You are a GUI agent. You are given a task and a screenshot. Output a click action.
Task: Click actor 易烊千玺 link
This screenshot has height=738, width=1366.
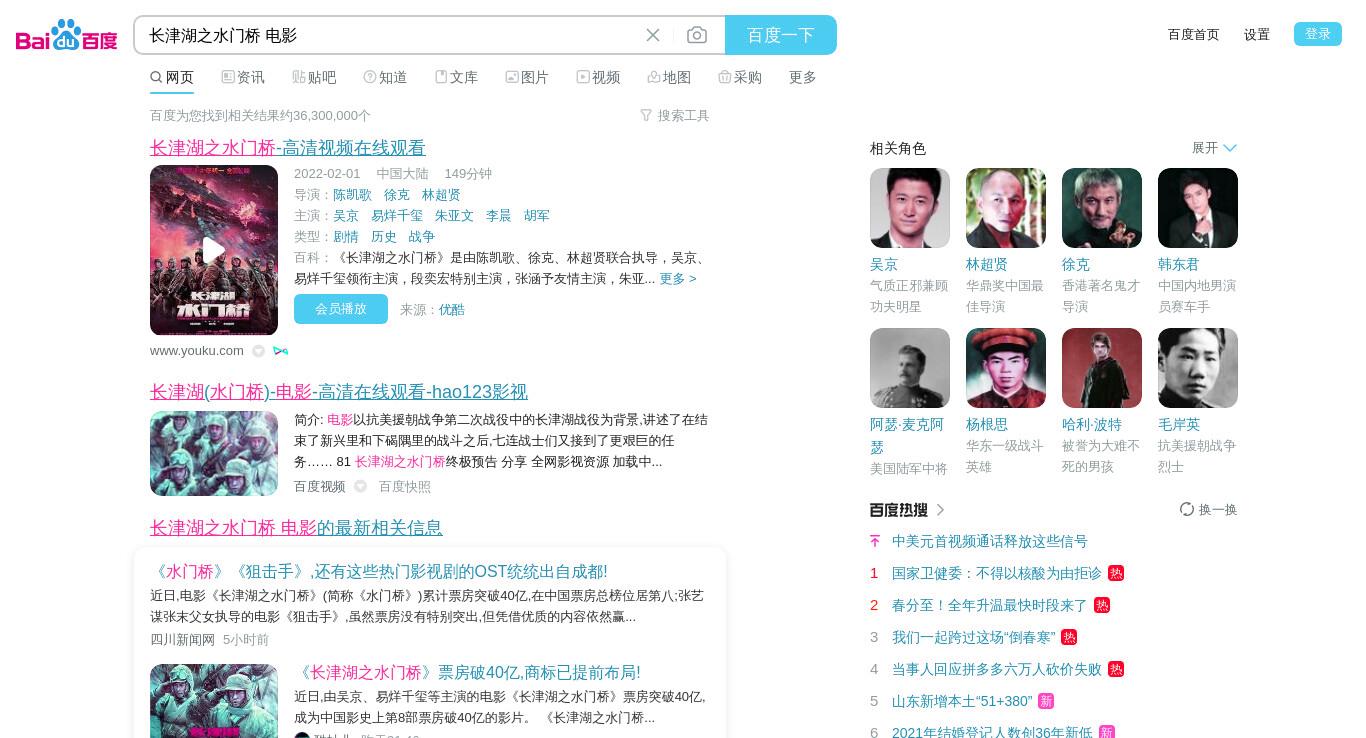[397, 215]
